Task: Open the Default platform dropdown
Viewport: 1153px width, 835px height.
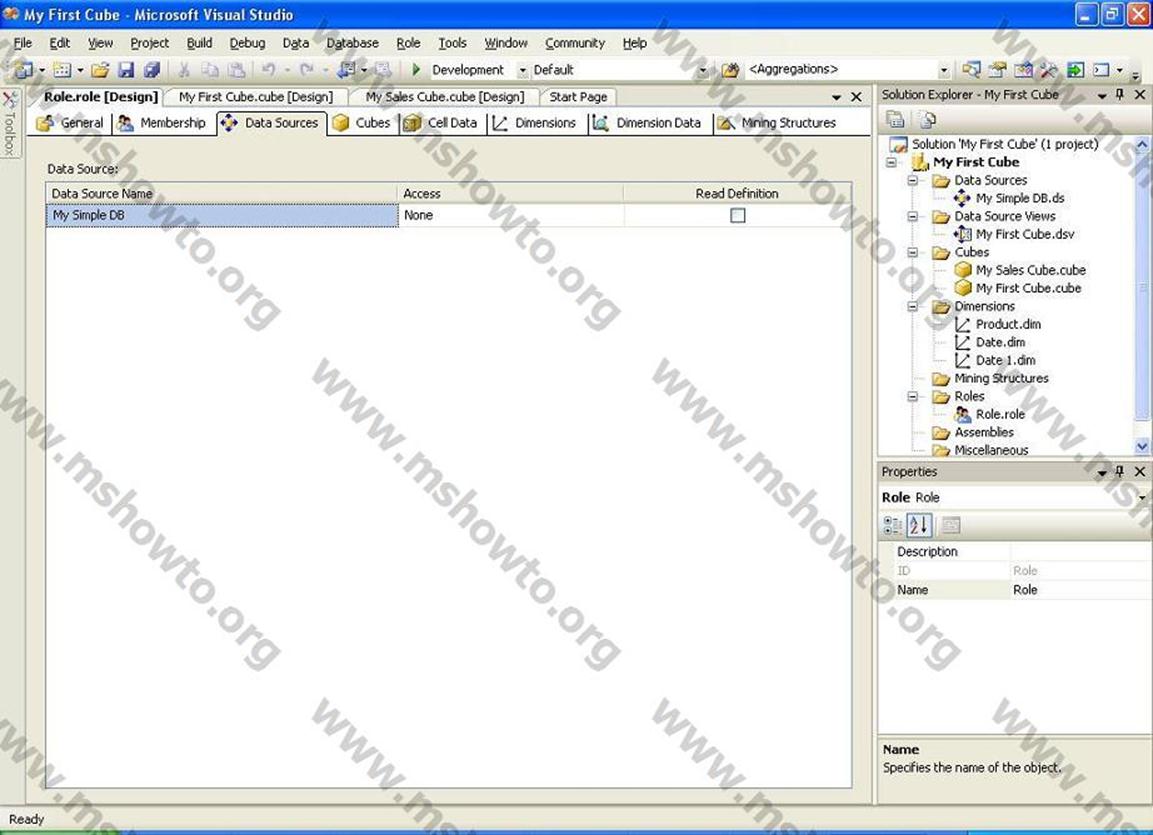Action: (703, 71)
